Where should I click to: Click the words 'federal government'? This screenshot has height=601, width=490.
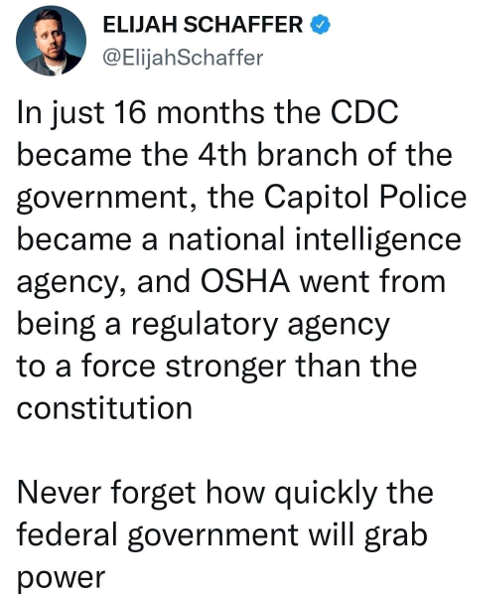(x=158, y=535)
